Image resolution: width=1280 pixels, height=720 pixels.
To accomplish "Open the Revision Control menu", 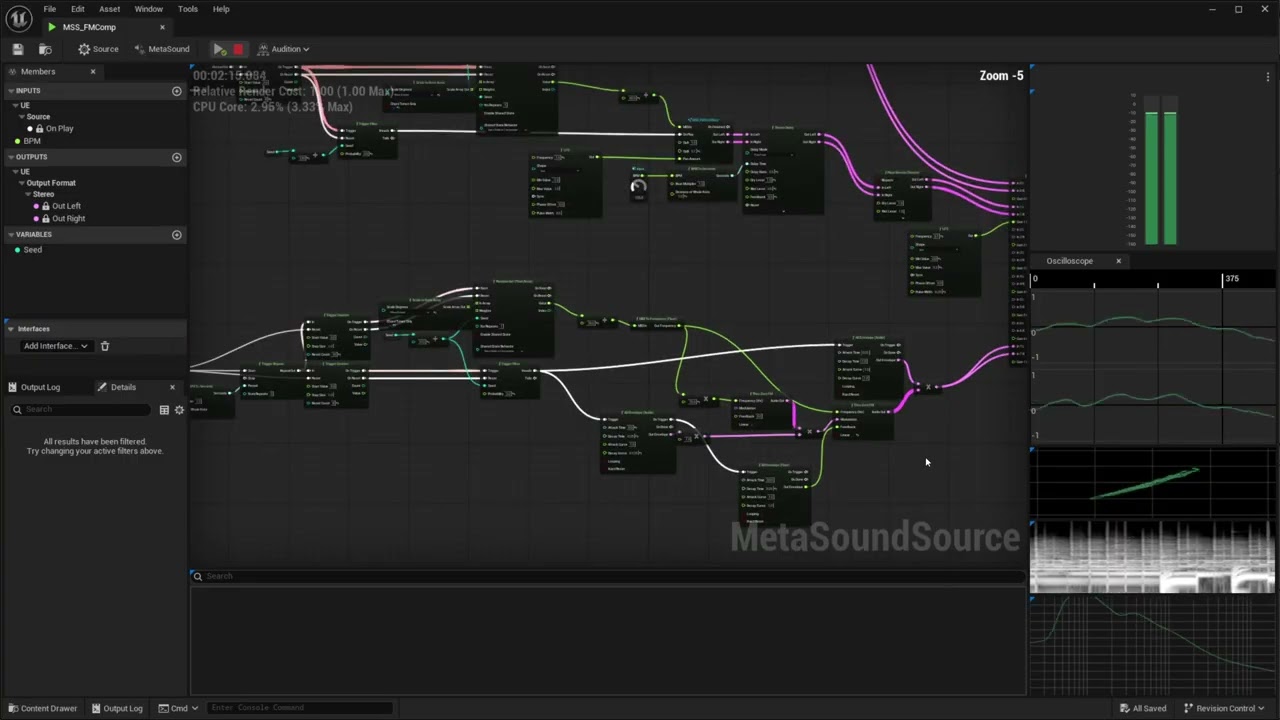I will (x=1224, y=708).
